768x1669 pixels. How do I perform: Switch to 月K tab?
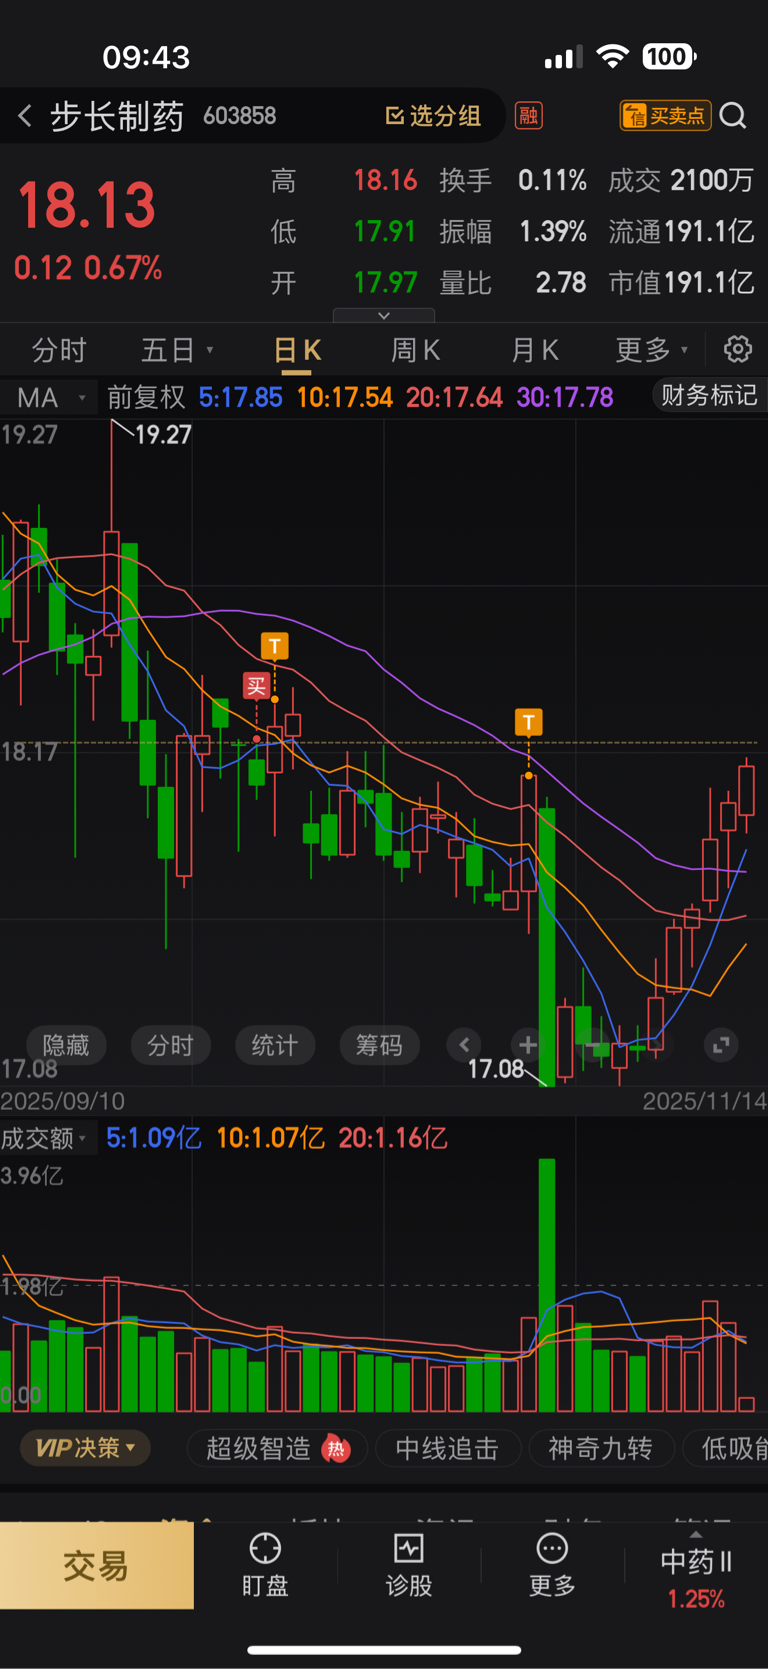coord(535,350)
